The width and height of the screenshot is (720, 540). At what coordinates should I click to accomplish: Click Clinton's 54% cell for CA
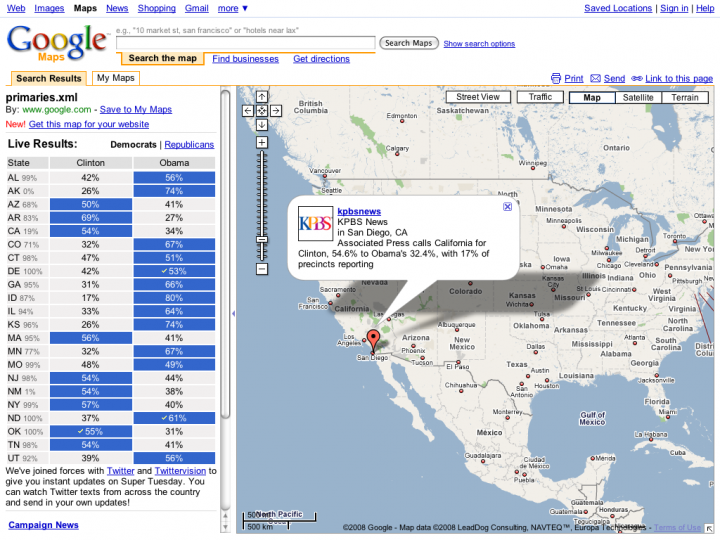coord(90,231)
